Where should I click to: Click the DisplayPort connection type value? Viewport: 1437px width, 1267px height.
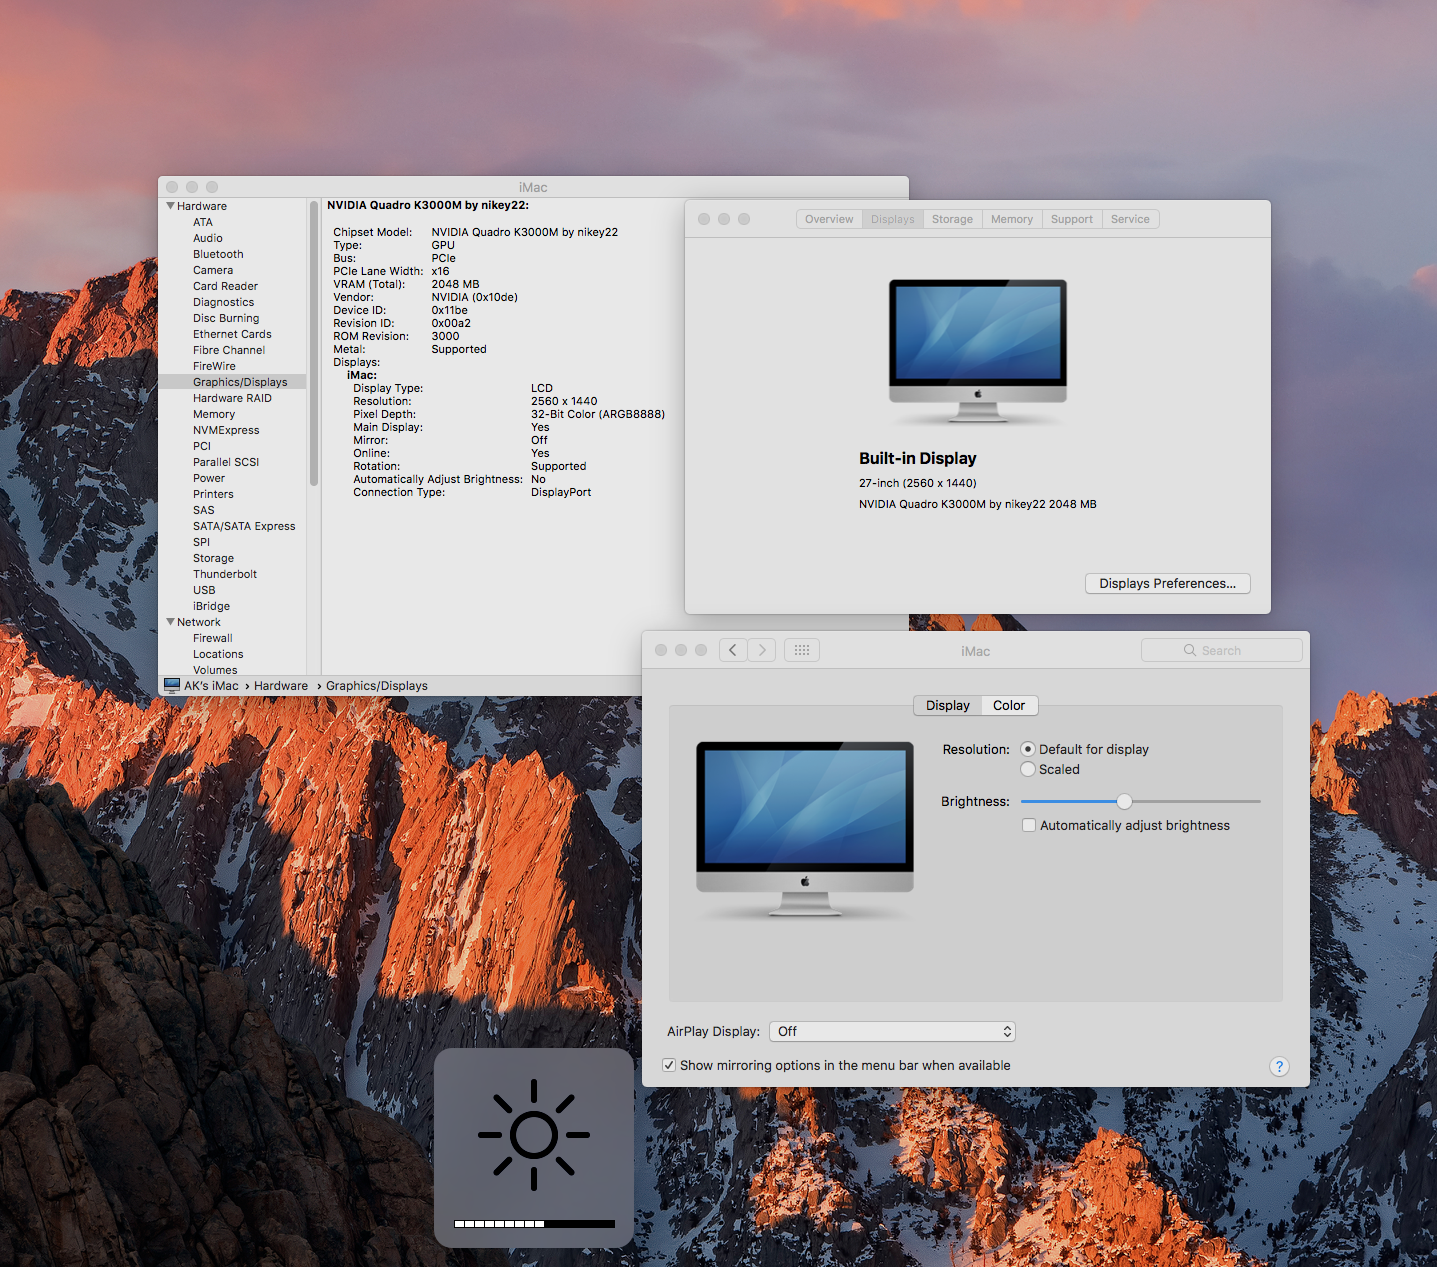(561, 492)
